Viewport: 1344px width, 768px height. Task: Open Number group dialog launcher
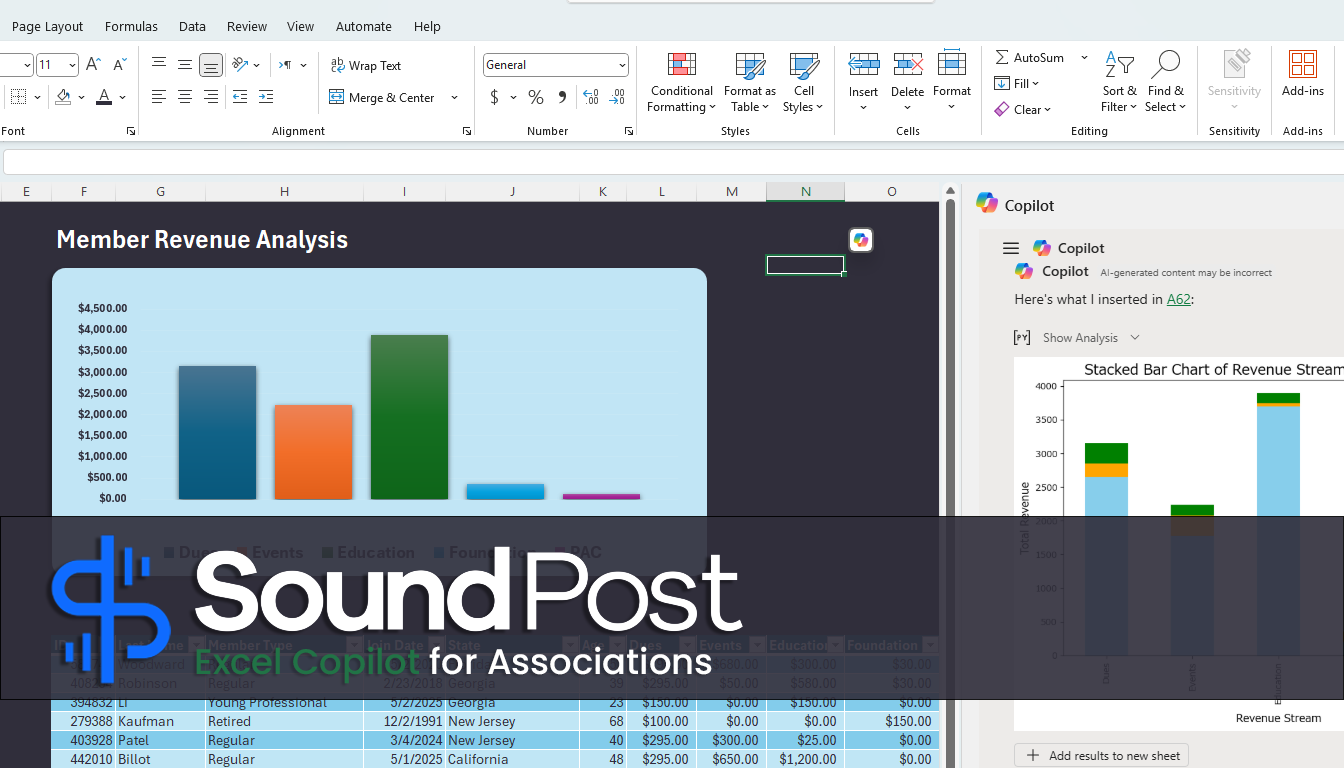click(629, 131)
